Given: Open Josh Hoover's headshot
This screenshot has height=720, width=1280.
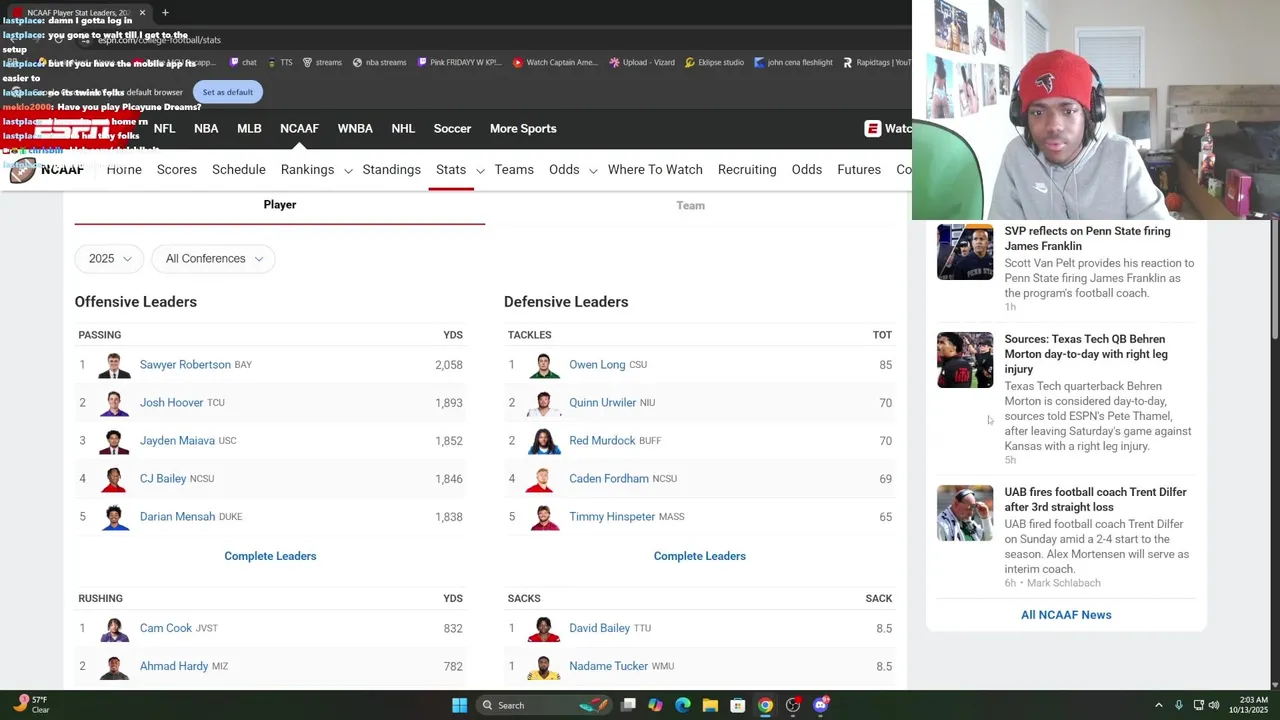Looking at the screenshot, I should click(115, 403).
